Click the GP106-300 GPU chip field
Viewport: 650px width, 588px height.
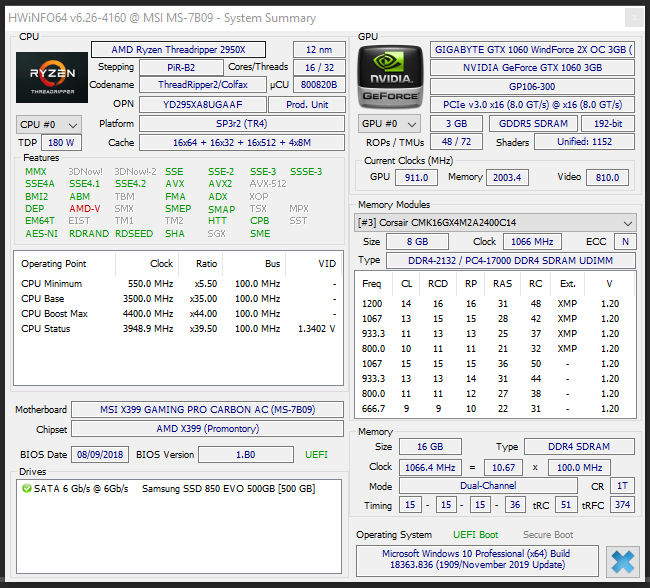532,87
